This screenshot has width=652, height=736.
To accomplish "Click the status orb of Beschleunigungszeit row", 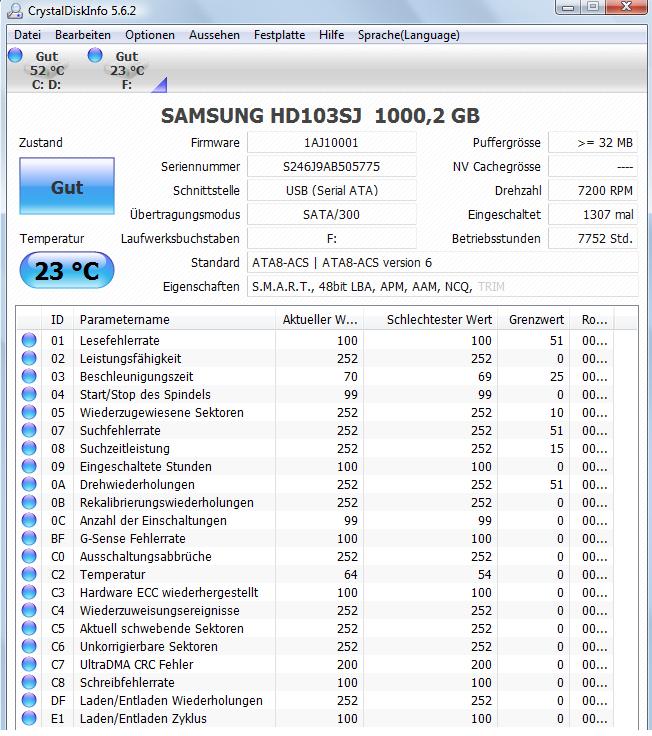I will tap(29, 376).
